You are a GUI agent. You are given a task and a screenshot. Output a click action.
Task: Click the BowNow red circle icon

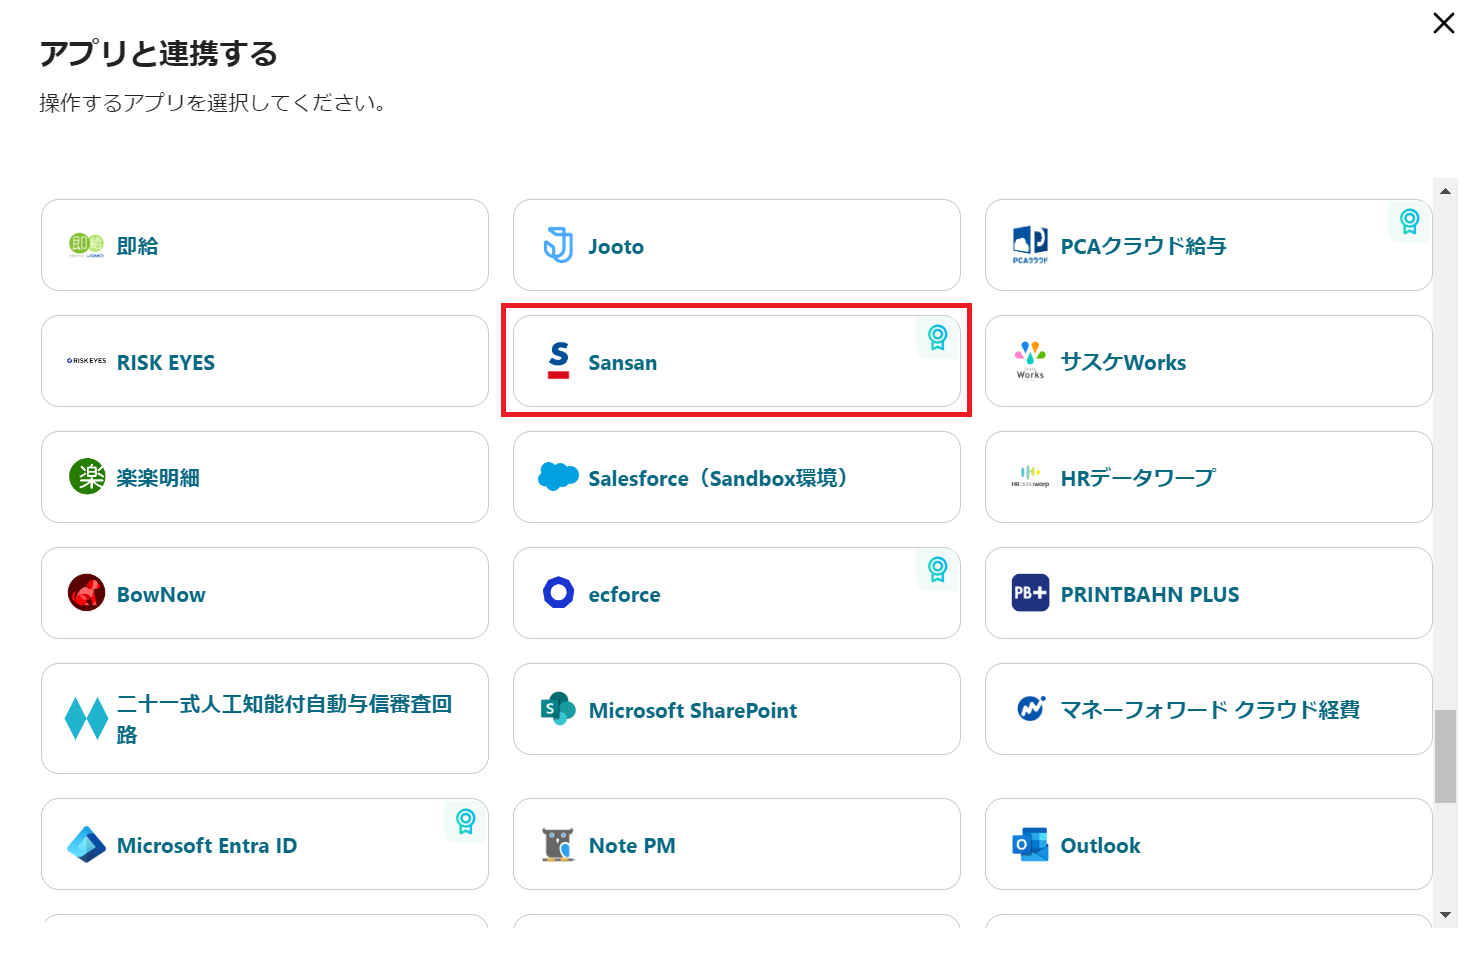(x=87, y=593)
